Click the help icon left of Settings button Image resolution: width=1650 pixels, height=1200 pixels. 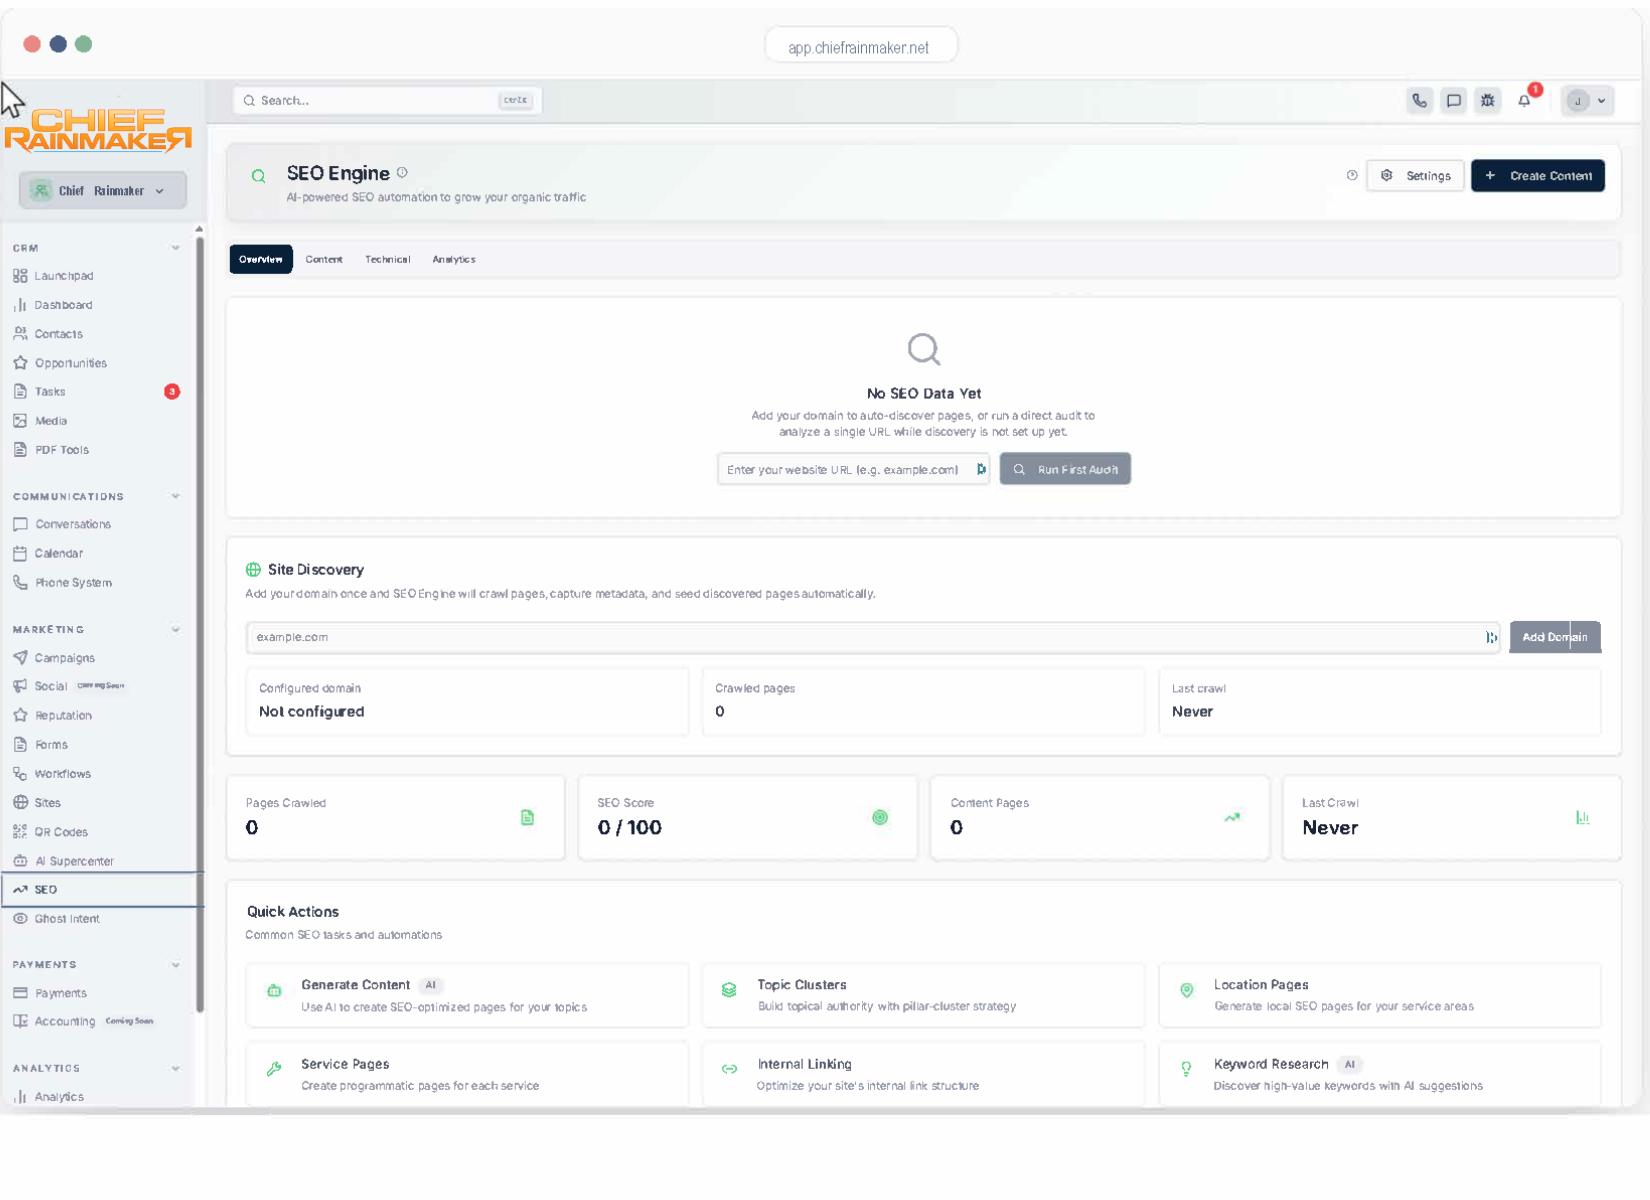[x=1352, y=176]
